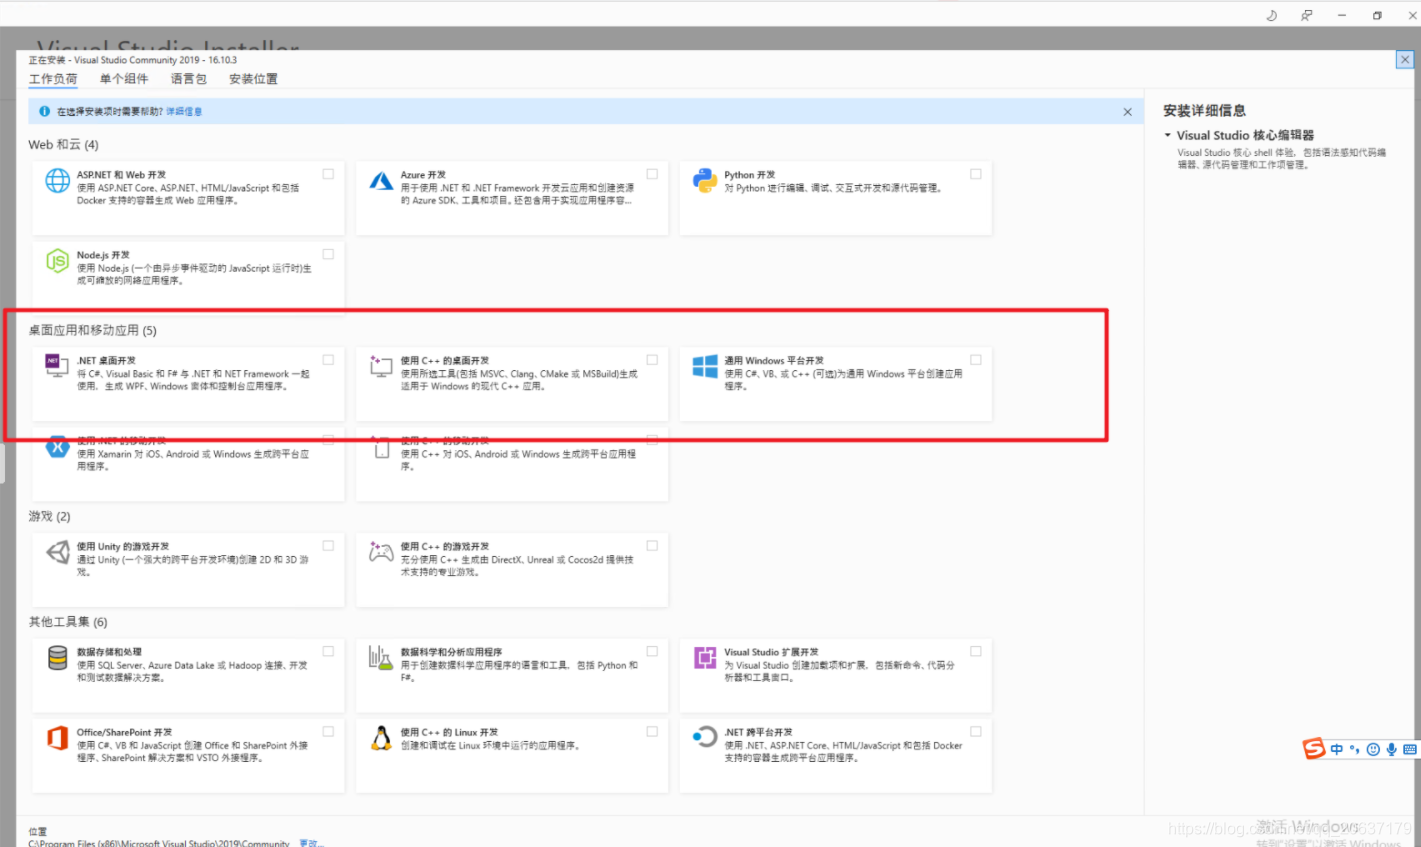Click the Visual Studio 扩展开发 purple icon
This screenshot has height=847, width=1421.
[705, 657]
